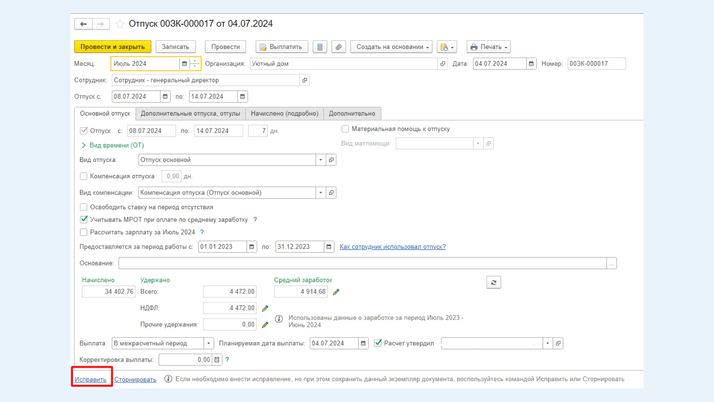
Task: Open attached files paperclip icon
Action: click(338, 47)
